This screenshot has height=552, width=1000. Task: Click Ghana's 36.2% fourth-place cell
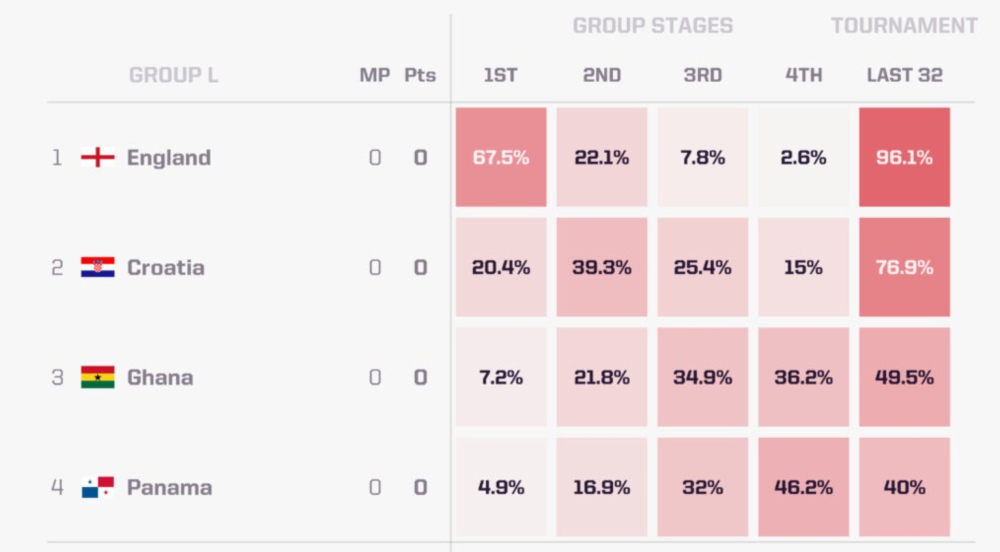[x=804, y=377]
